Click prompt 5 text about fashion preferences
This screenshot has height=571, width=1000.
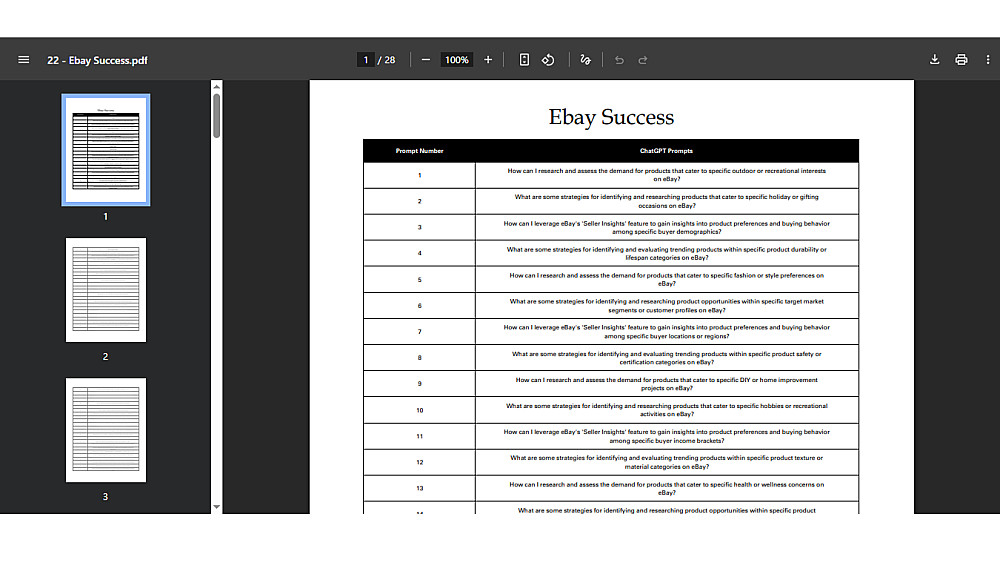666,279
